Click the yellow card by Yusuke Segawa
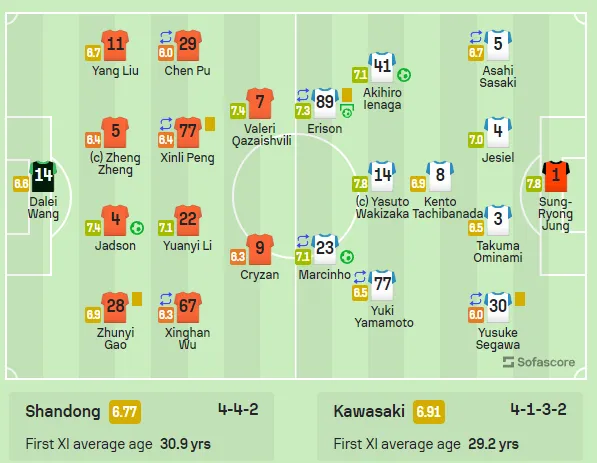The image size is (597, 463). [x=520, y=299]
